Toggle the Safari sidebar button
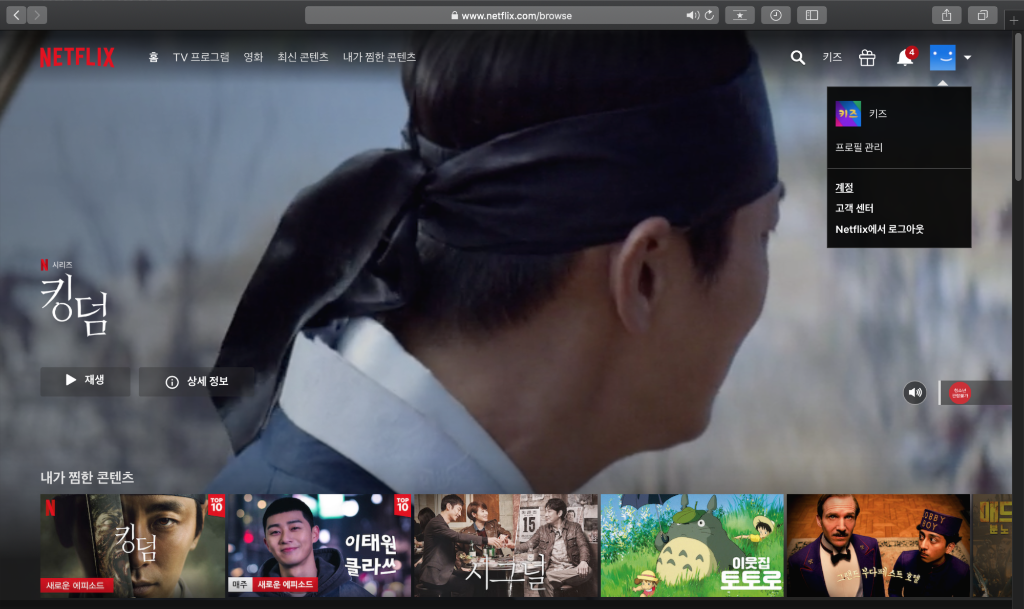This screenshot has height=609, width=1024. (x=812, y=15)
